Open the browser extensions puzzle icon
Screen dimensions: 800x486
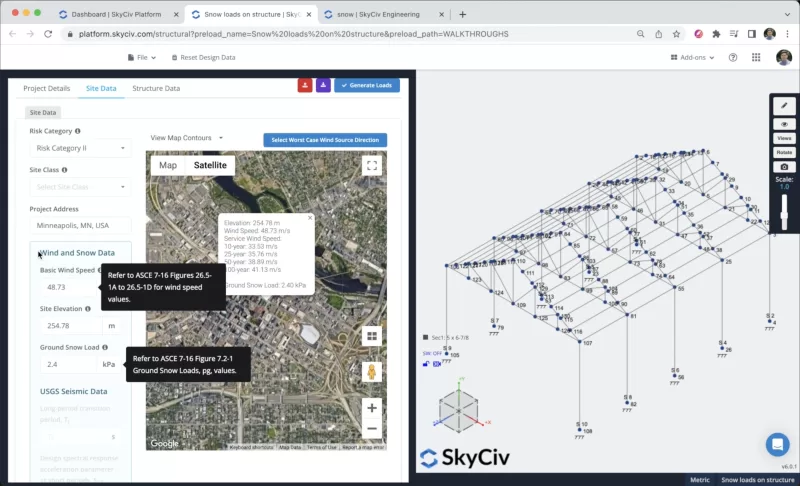716,34
